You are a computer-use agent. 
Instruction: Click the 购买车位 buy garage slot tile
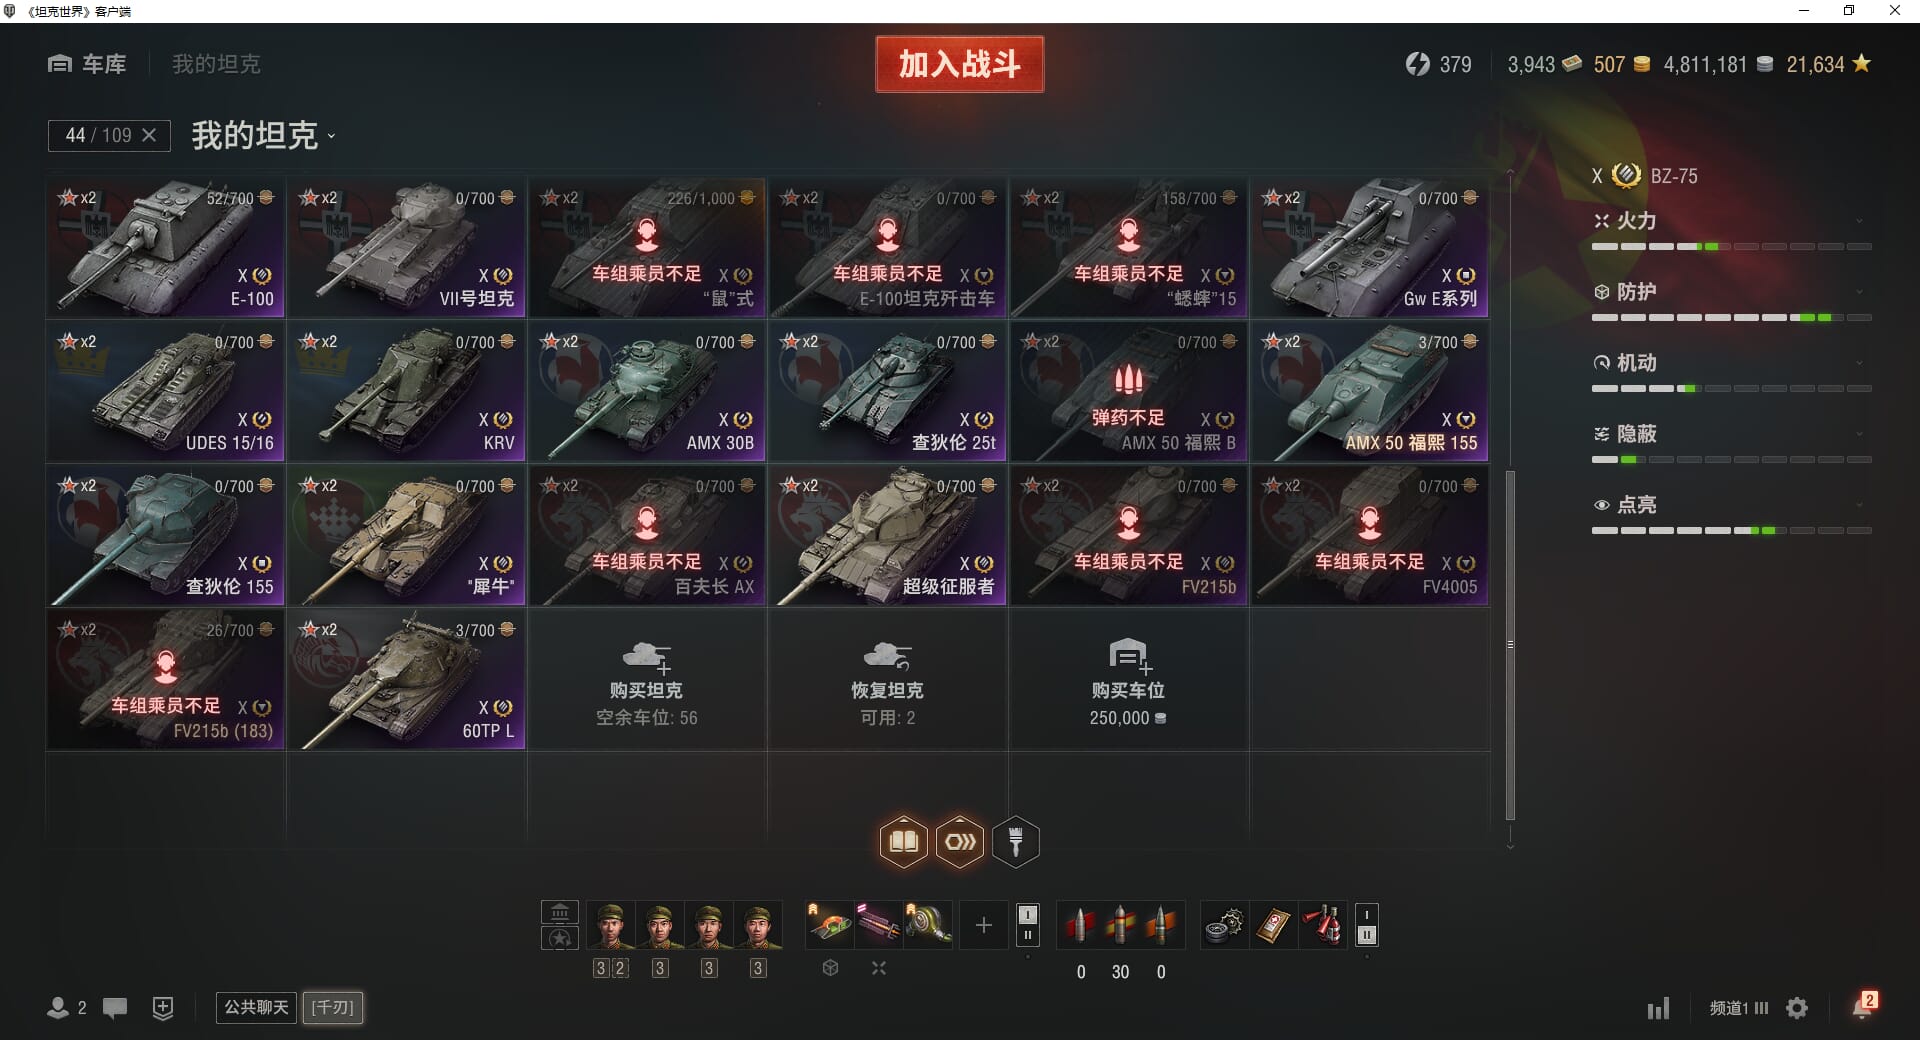[1128, 681]
